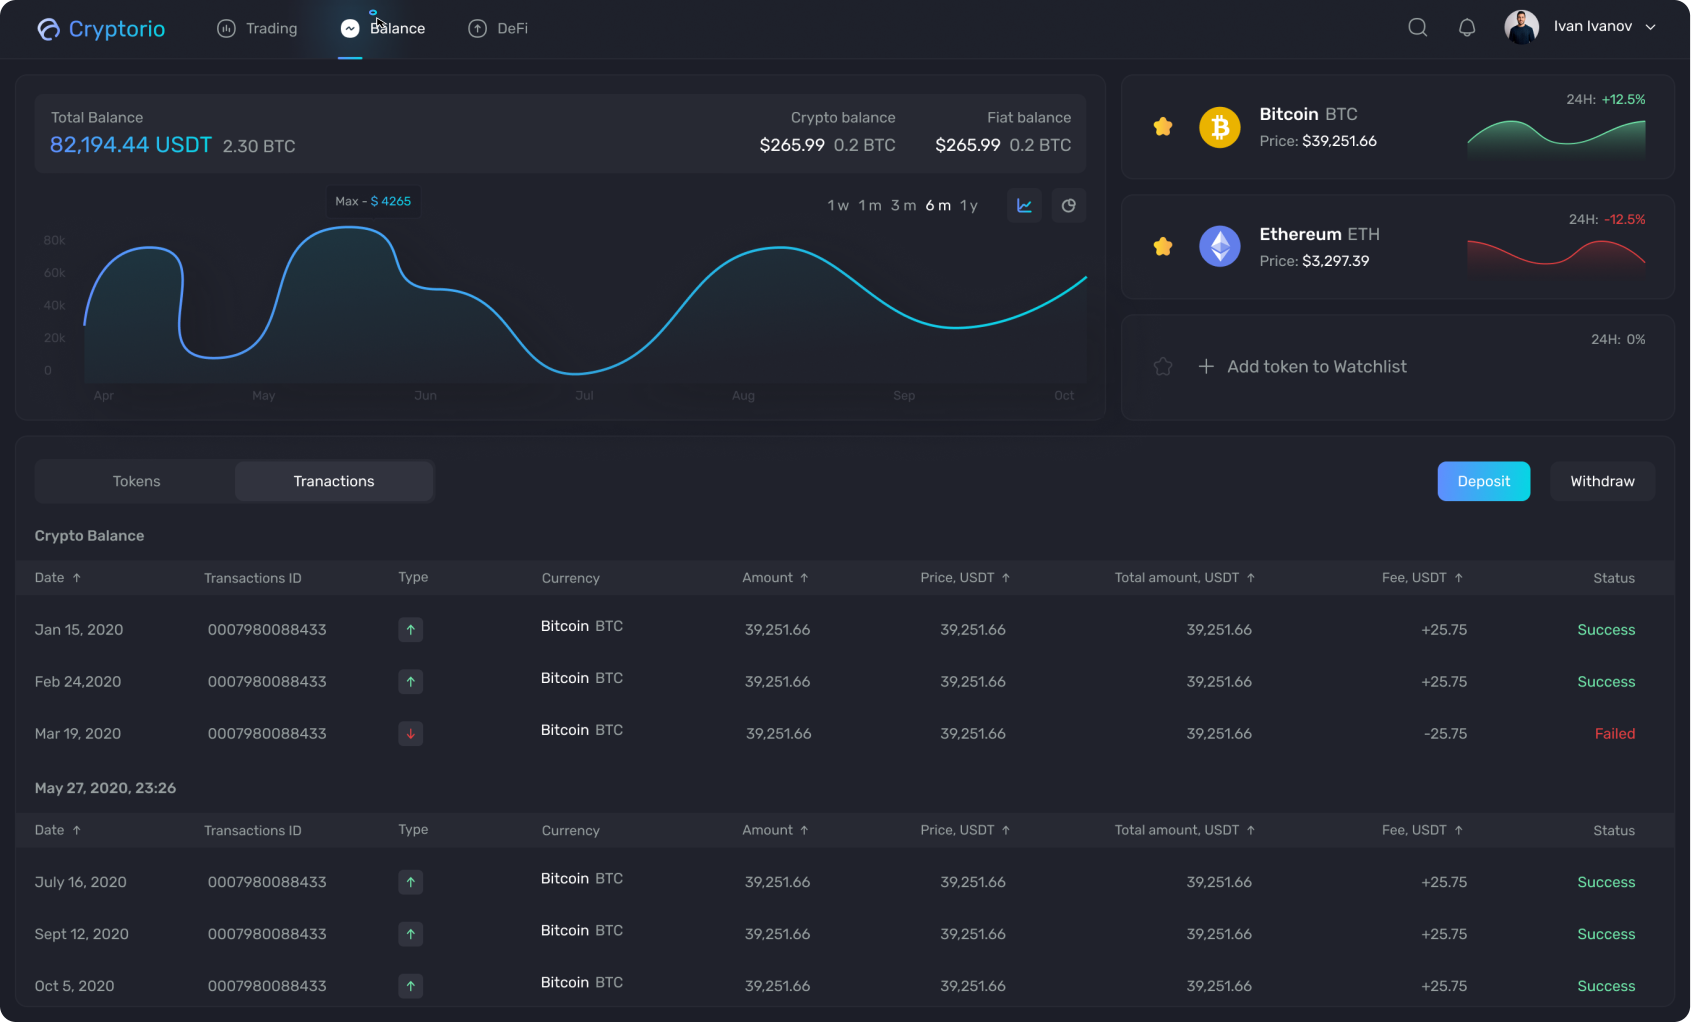Select 1w chart range
1691x1022 pixels.
point(838,205)
